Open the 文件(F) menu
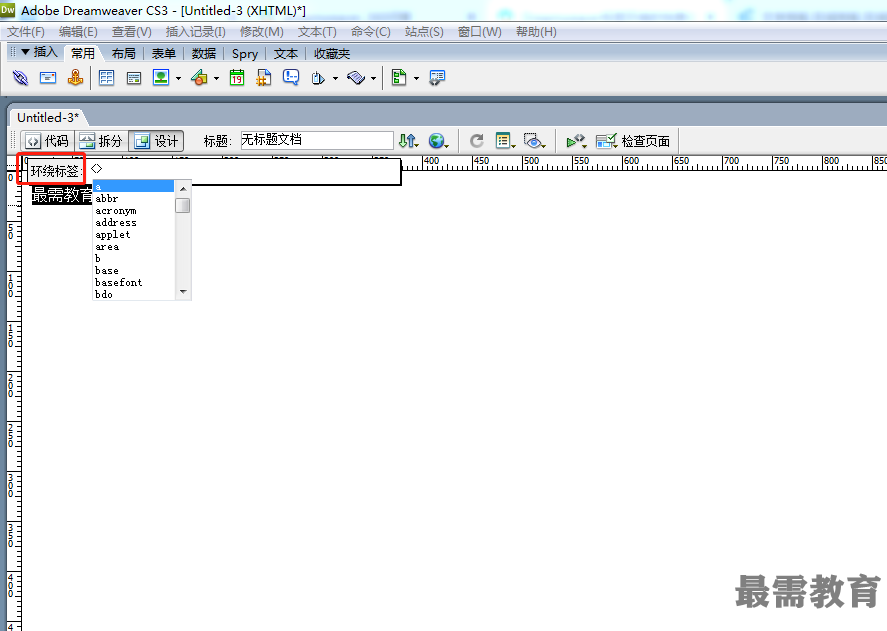This screenshot has width=887, height=631. 25,32
